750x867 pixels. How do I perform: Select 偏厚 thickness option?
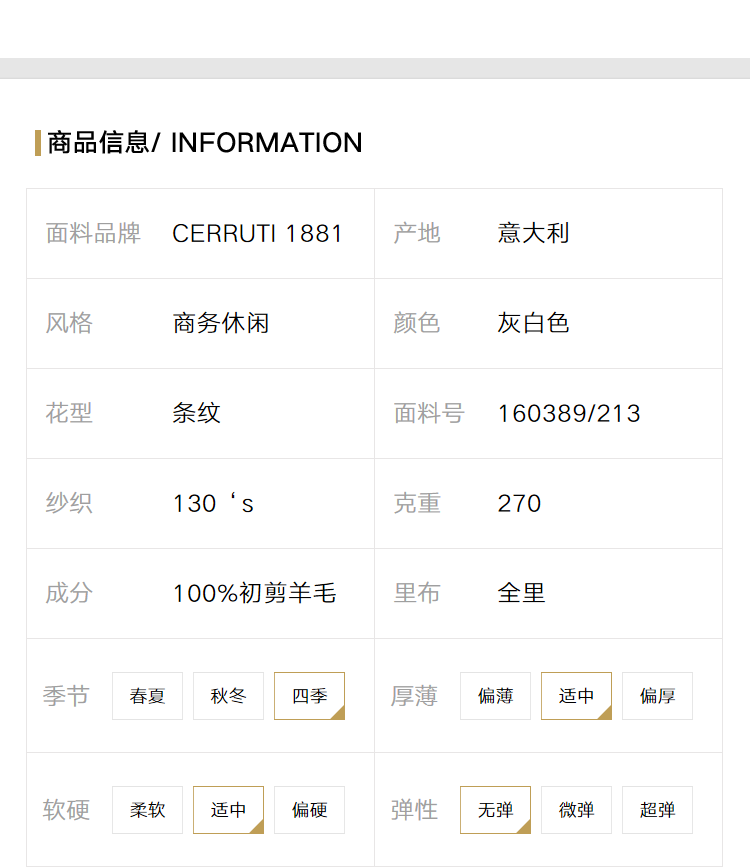coord(658,696)
